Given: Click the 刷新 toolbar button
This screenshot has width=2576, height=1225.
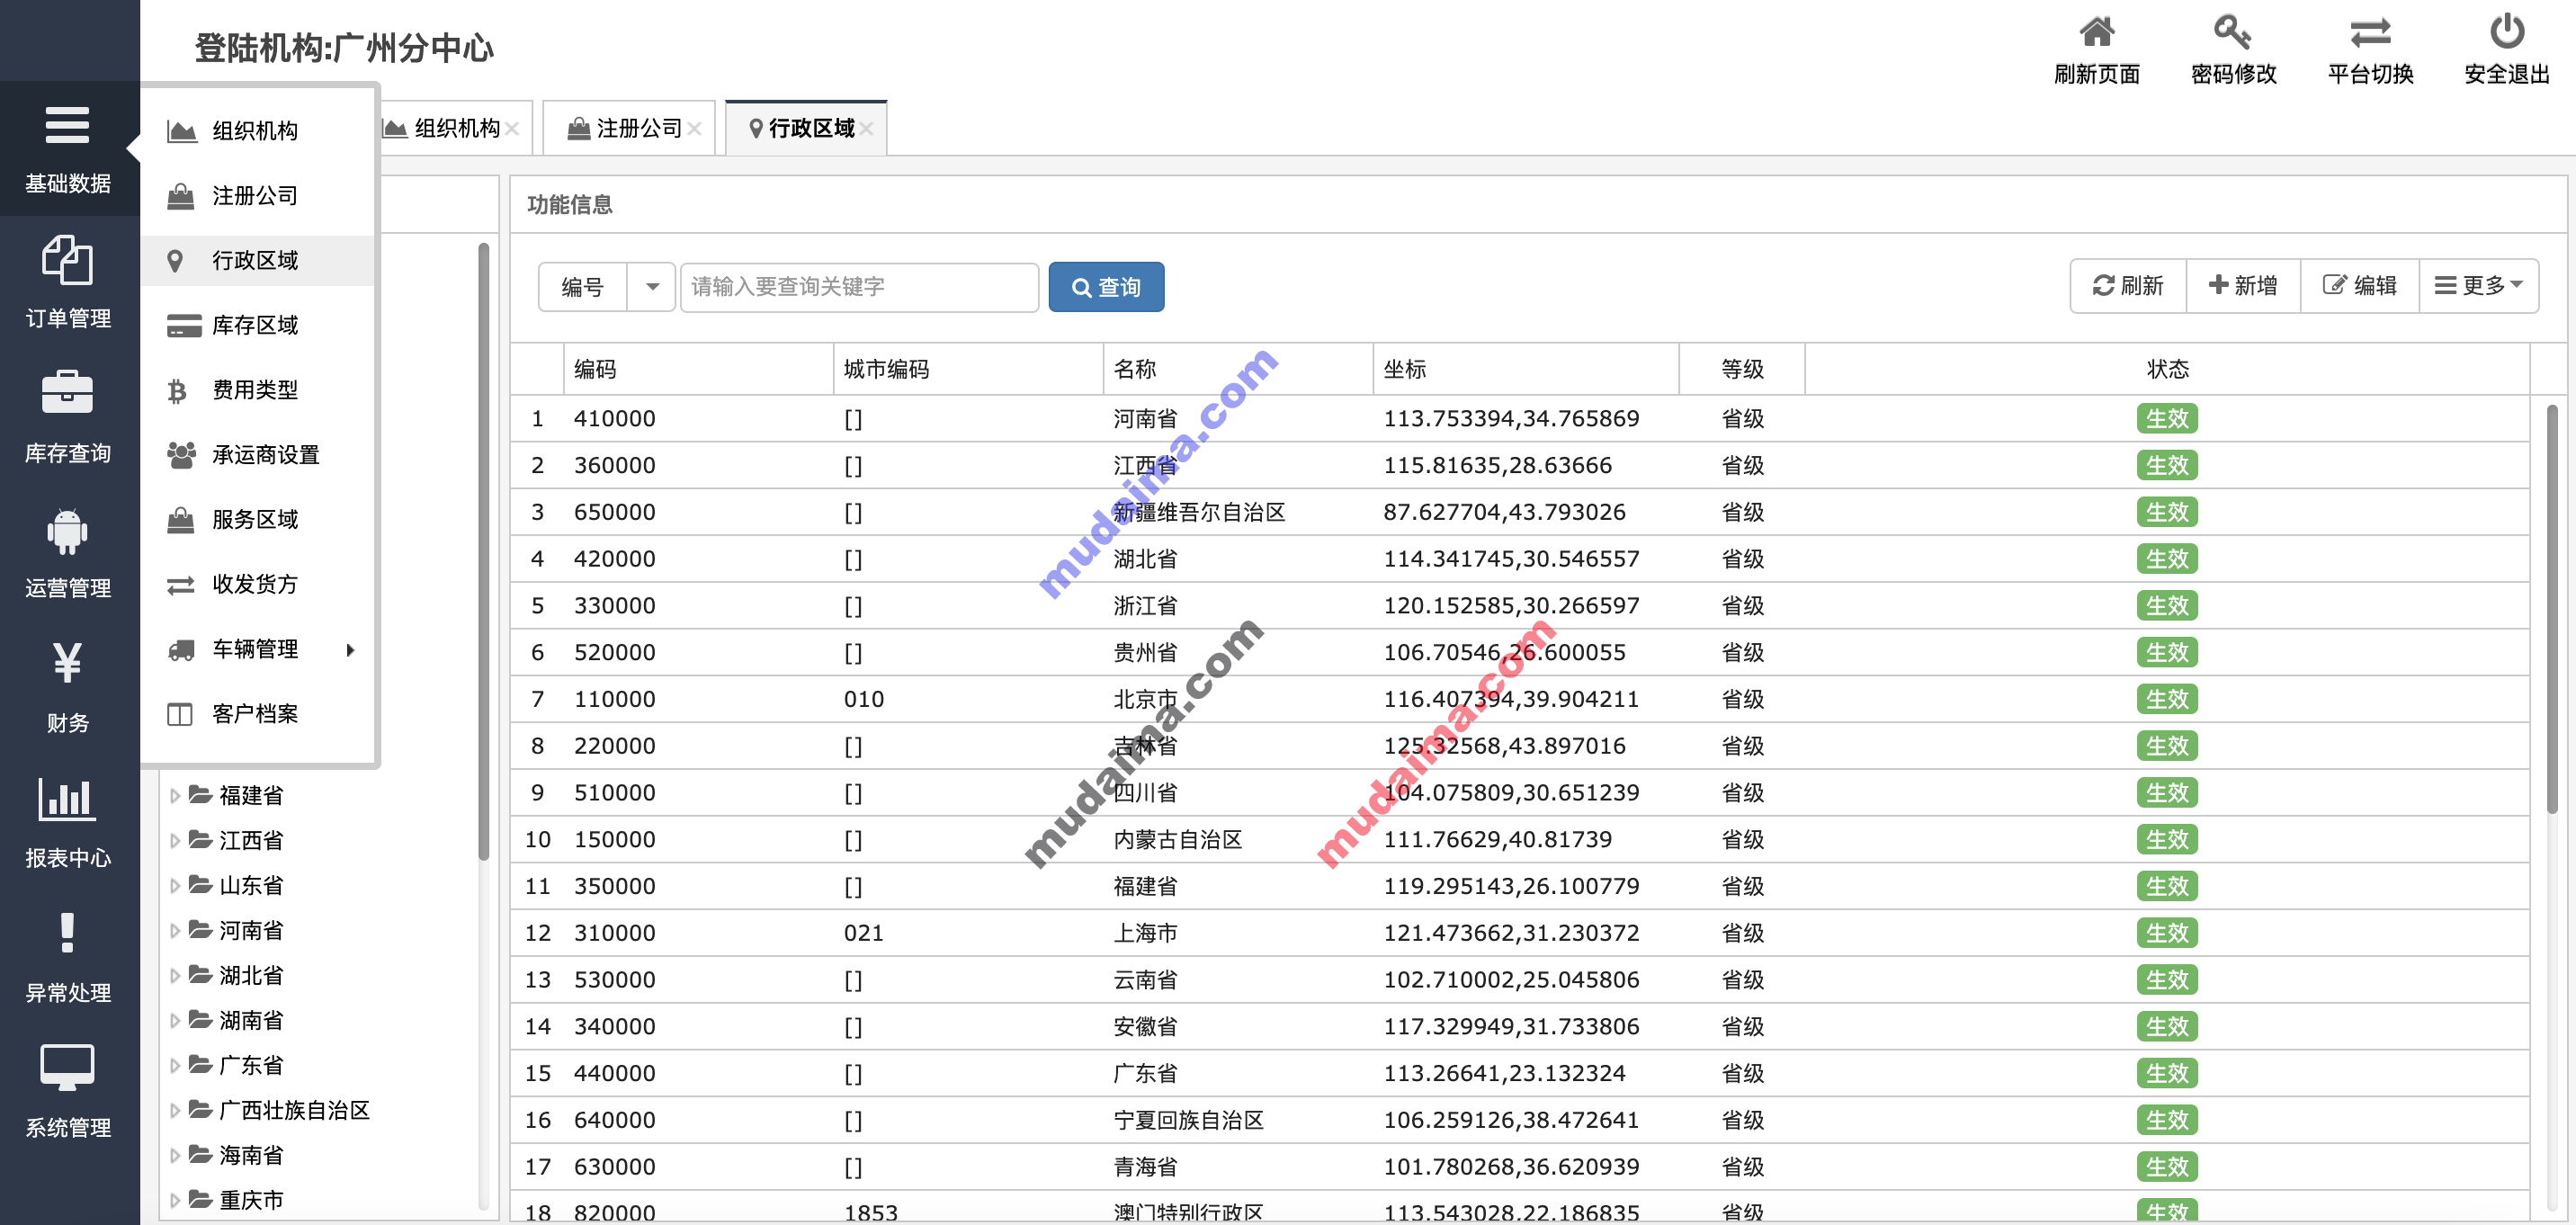Looking at the screenshot, I should pyautogui.click(x=2128, y=286).
